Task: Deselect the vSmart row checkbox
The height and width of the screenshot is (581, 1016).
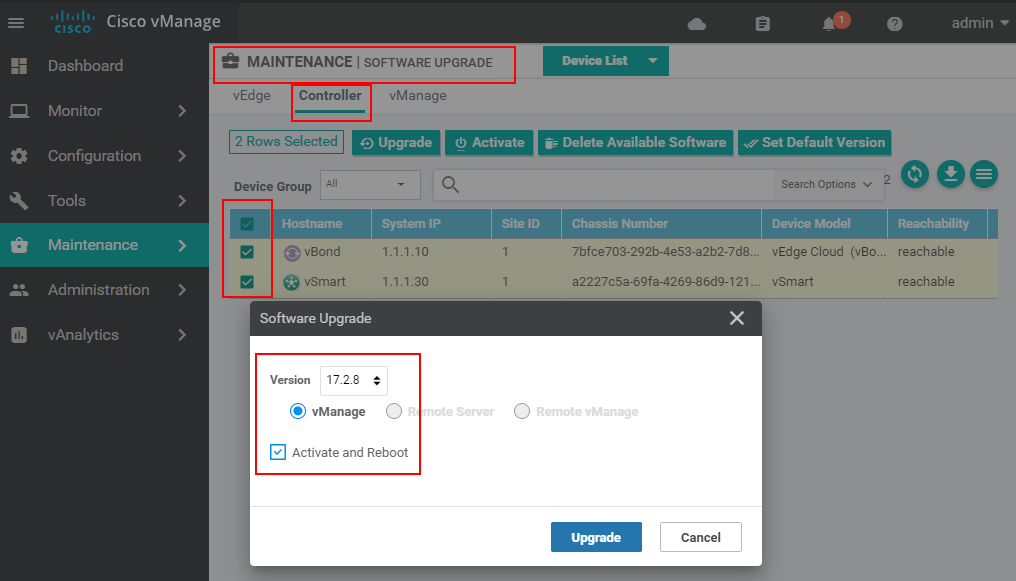Action: [x=248, y=281]
